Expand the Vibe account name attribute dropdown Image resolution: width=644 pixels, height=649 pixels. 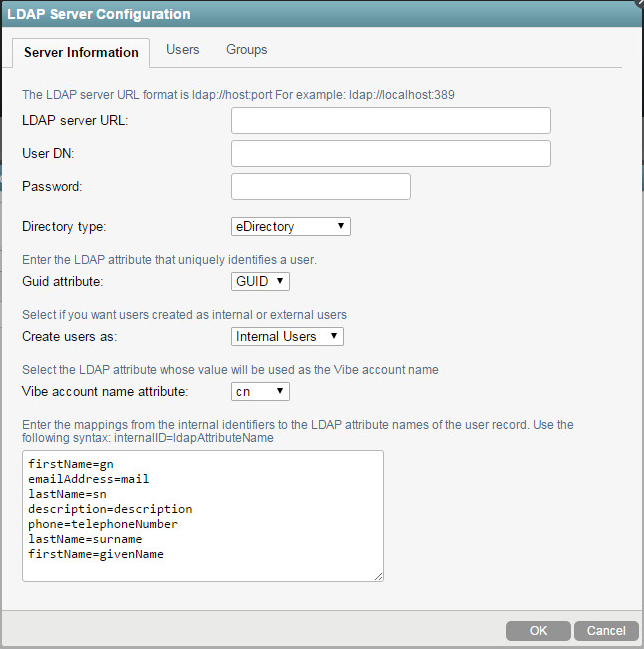pos(260,392)
